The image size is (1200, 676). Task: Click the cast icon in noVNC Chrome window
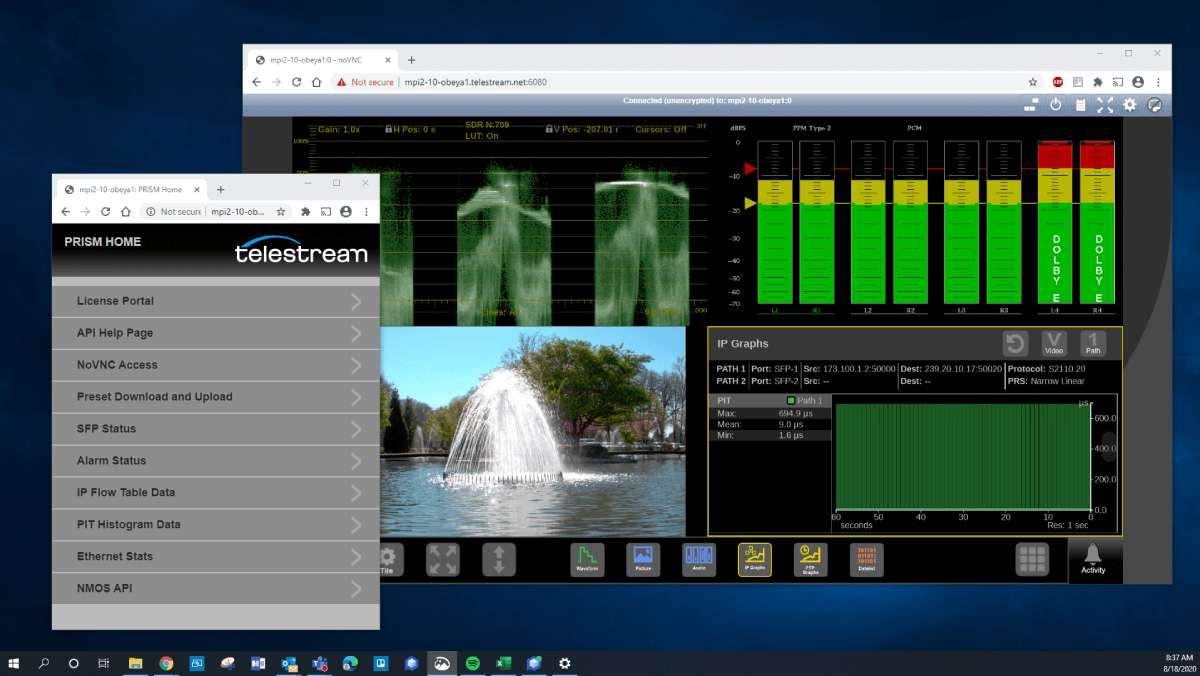click(x=1118, y=82)
